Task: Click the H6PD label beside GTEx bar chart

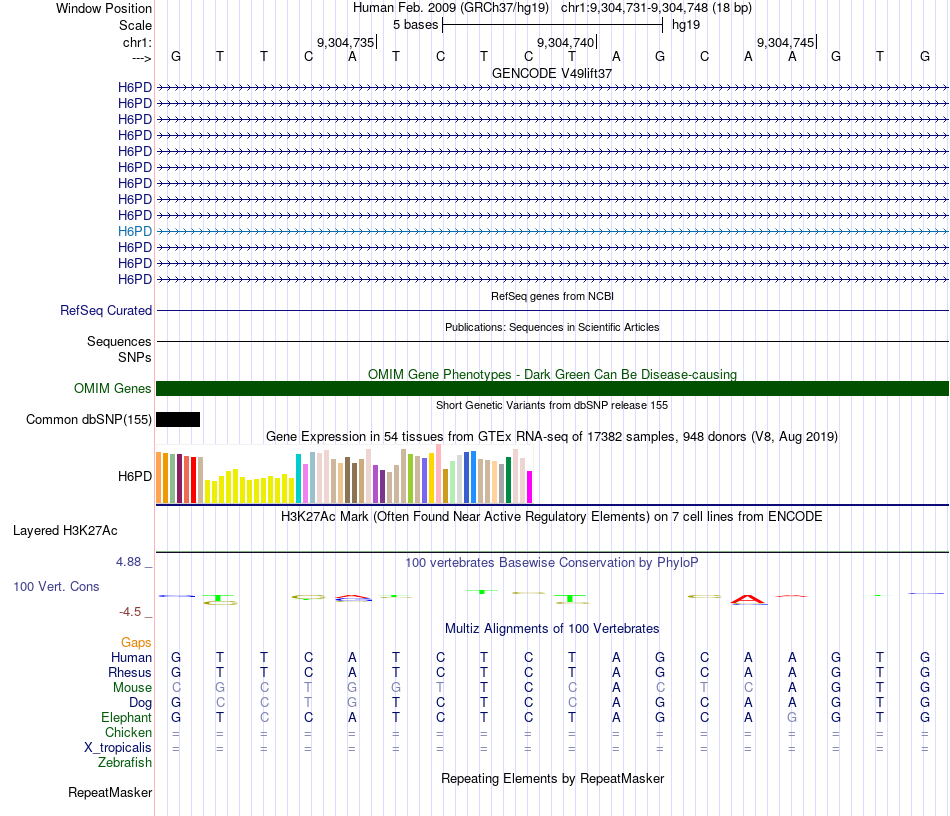Action: [135, 476]
